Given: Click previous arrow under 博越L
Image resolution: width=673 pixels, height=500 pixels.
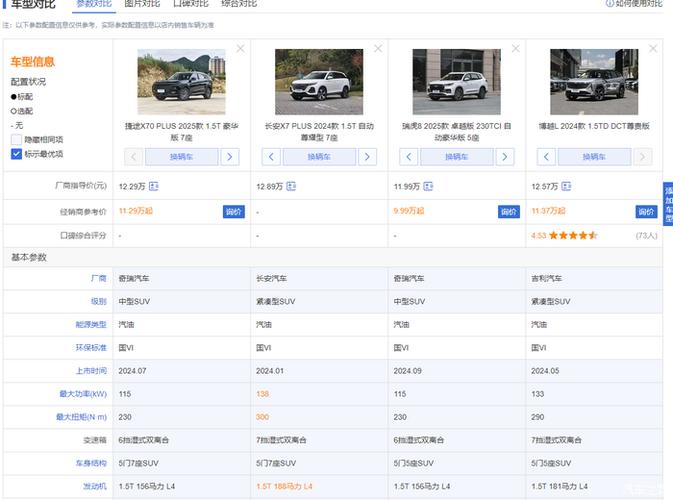Looking at the screenshot, I should tap(546, 157).
